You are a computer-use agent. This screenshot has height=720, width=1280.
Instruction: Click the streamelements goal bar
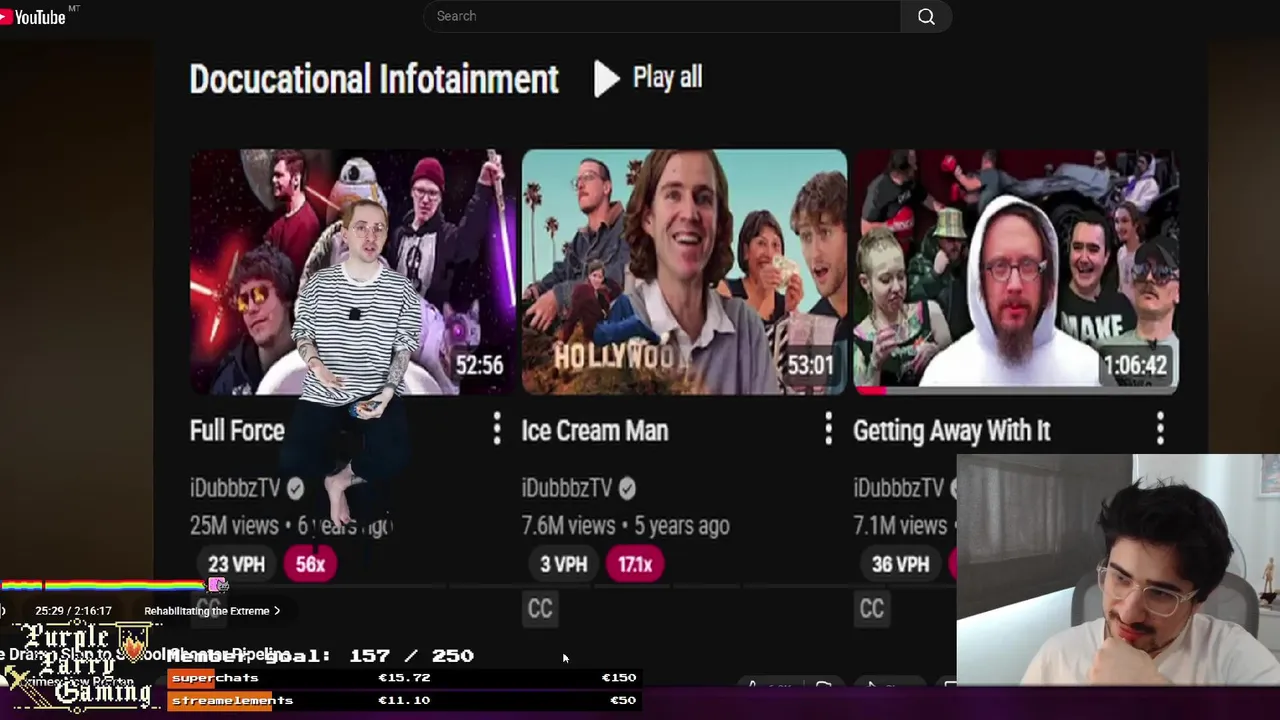(x=403, y=700)
